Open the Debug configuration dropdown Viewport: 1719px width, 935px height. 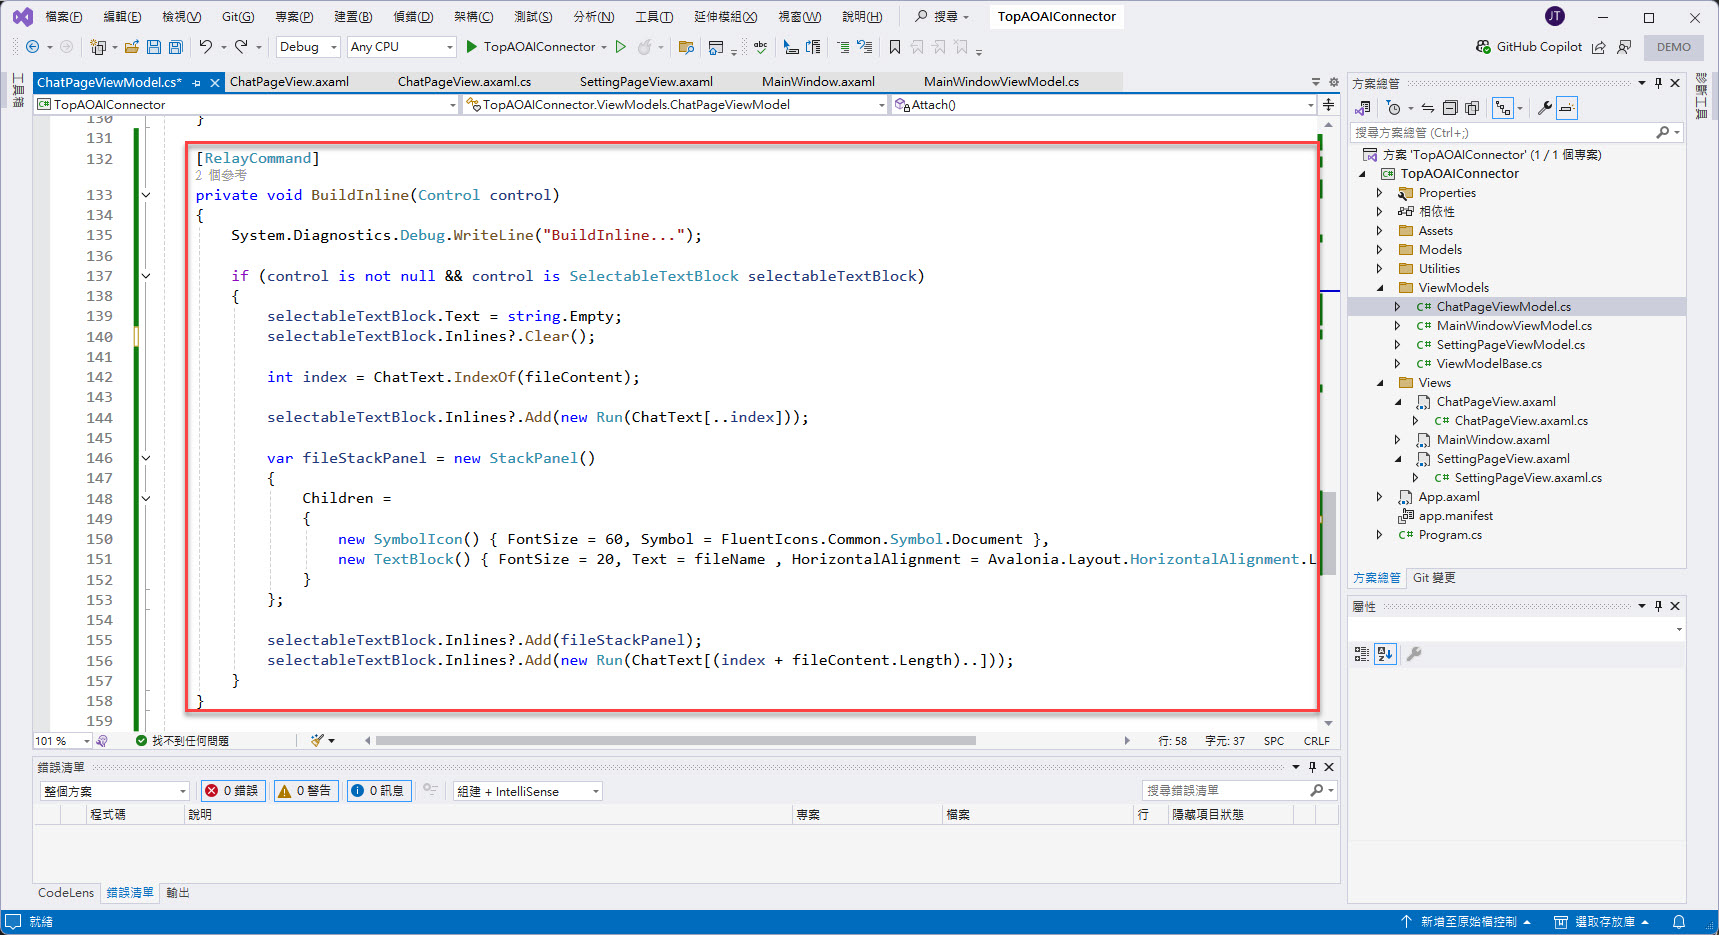[x=308, y=47]
